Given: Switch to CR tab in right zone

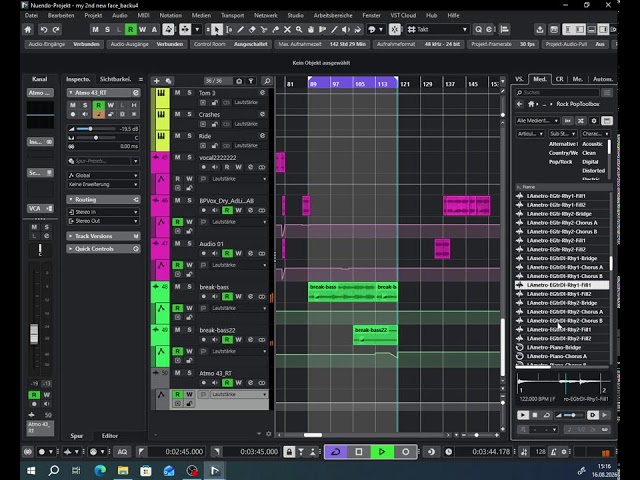Looking at the screenshot, I should (560, 79).
